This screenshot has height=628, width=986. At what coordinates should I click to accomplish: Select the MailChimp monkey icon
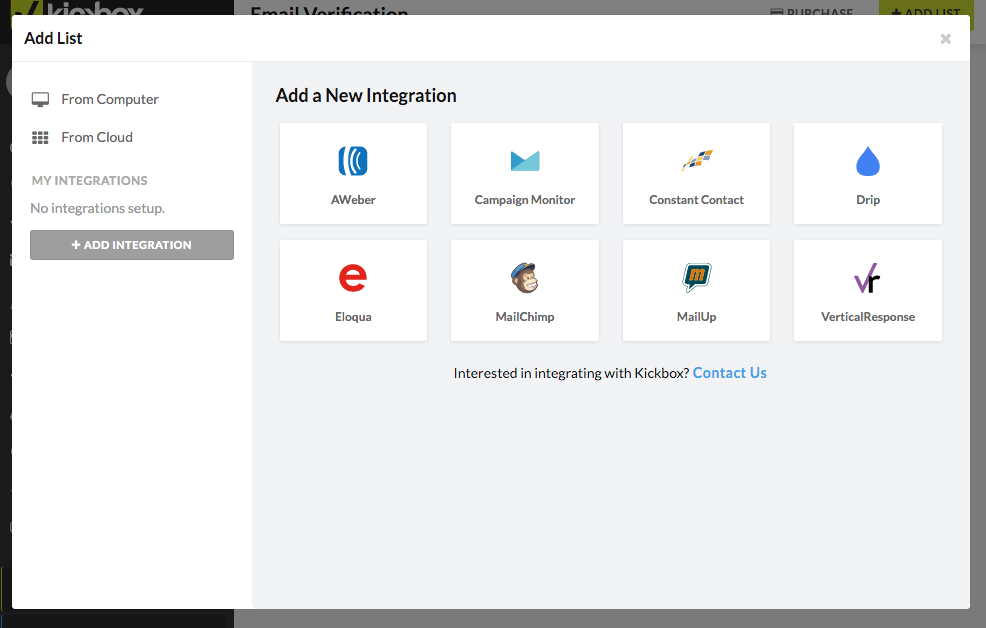(x=524, y=277)
